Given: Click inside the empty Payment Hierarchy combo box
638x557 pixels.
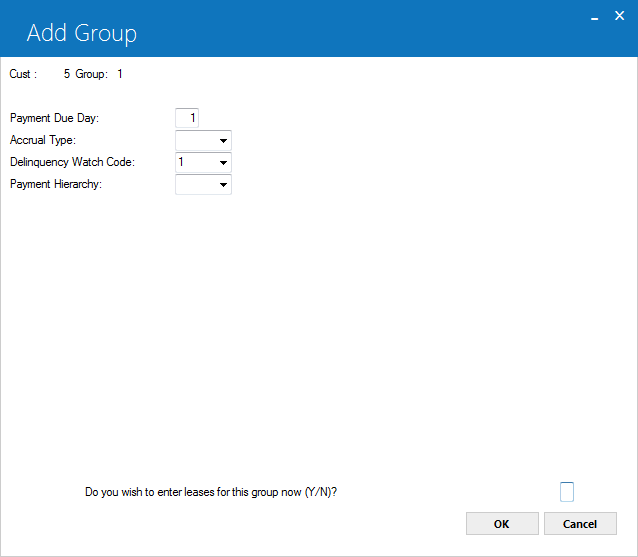Looking at the screenshot, I should click(196, 184).
